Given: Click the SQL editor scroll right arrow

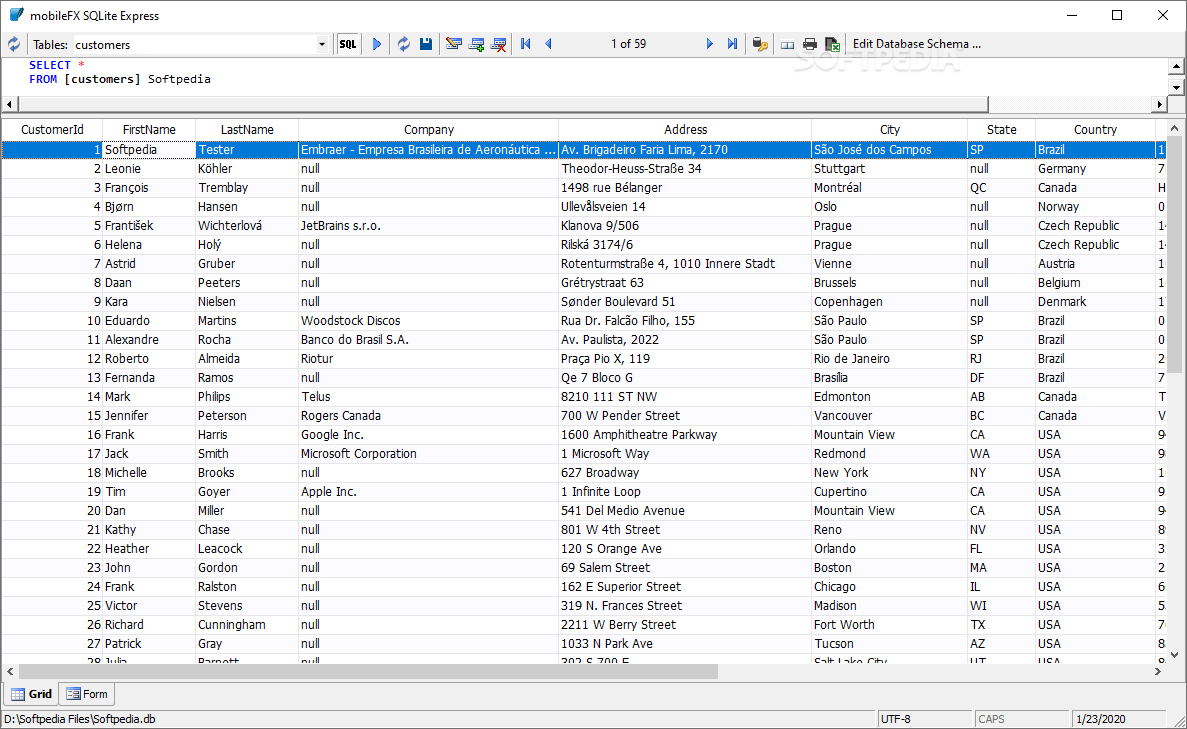Looking at the screenshot, I should point(1160,104).
